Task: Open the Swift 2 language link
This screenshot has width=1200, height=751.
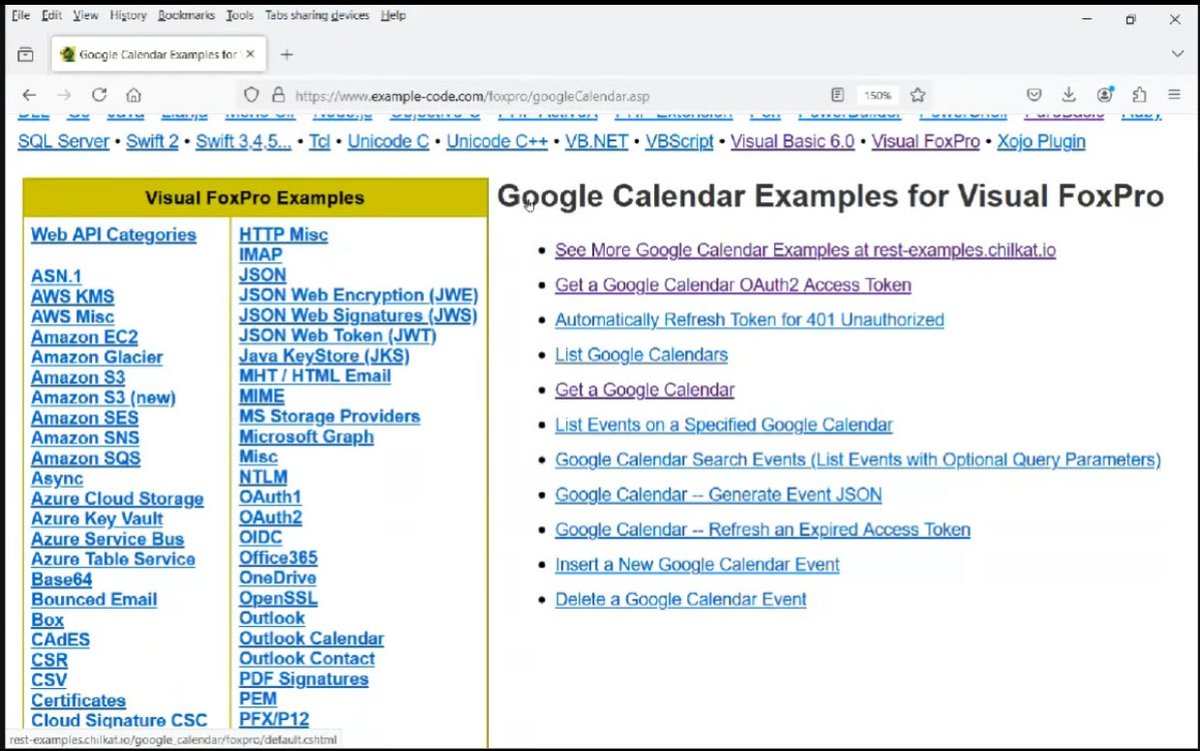Action: (152, 142)
